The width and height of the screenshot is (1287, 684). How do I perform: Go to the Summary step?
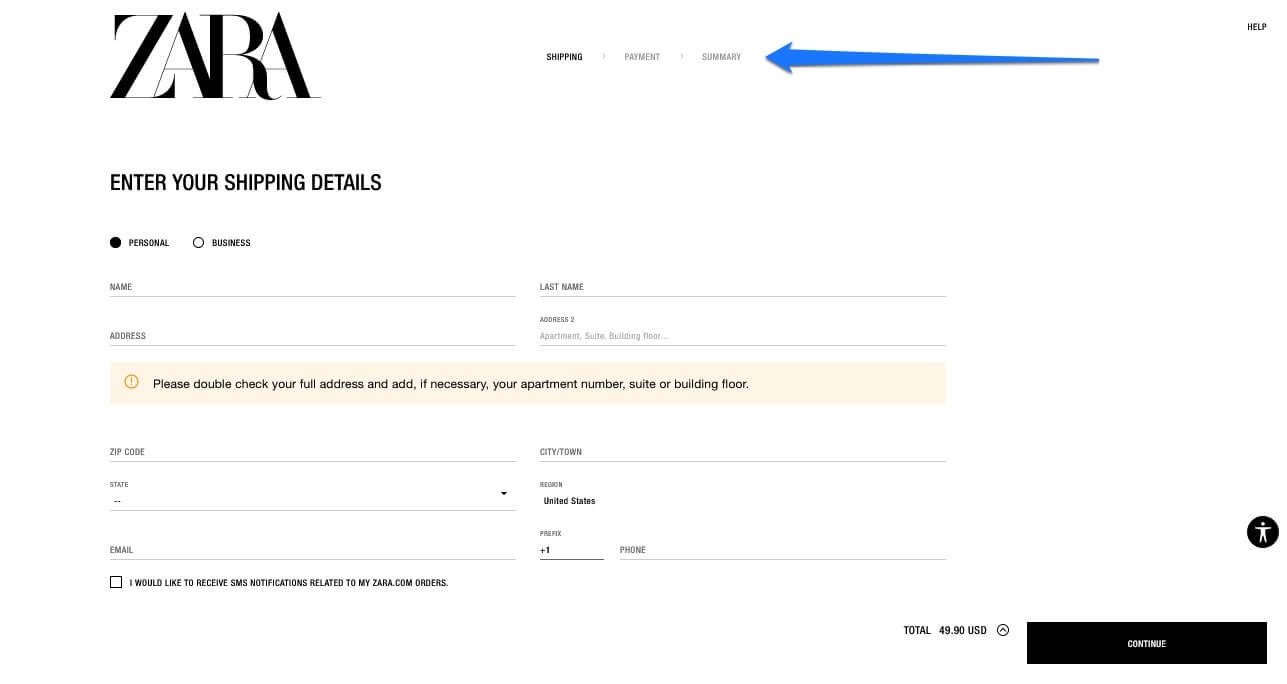pos(721,57)
